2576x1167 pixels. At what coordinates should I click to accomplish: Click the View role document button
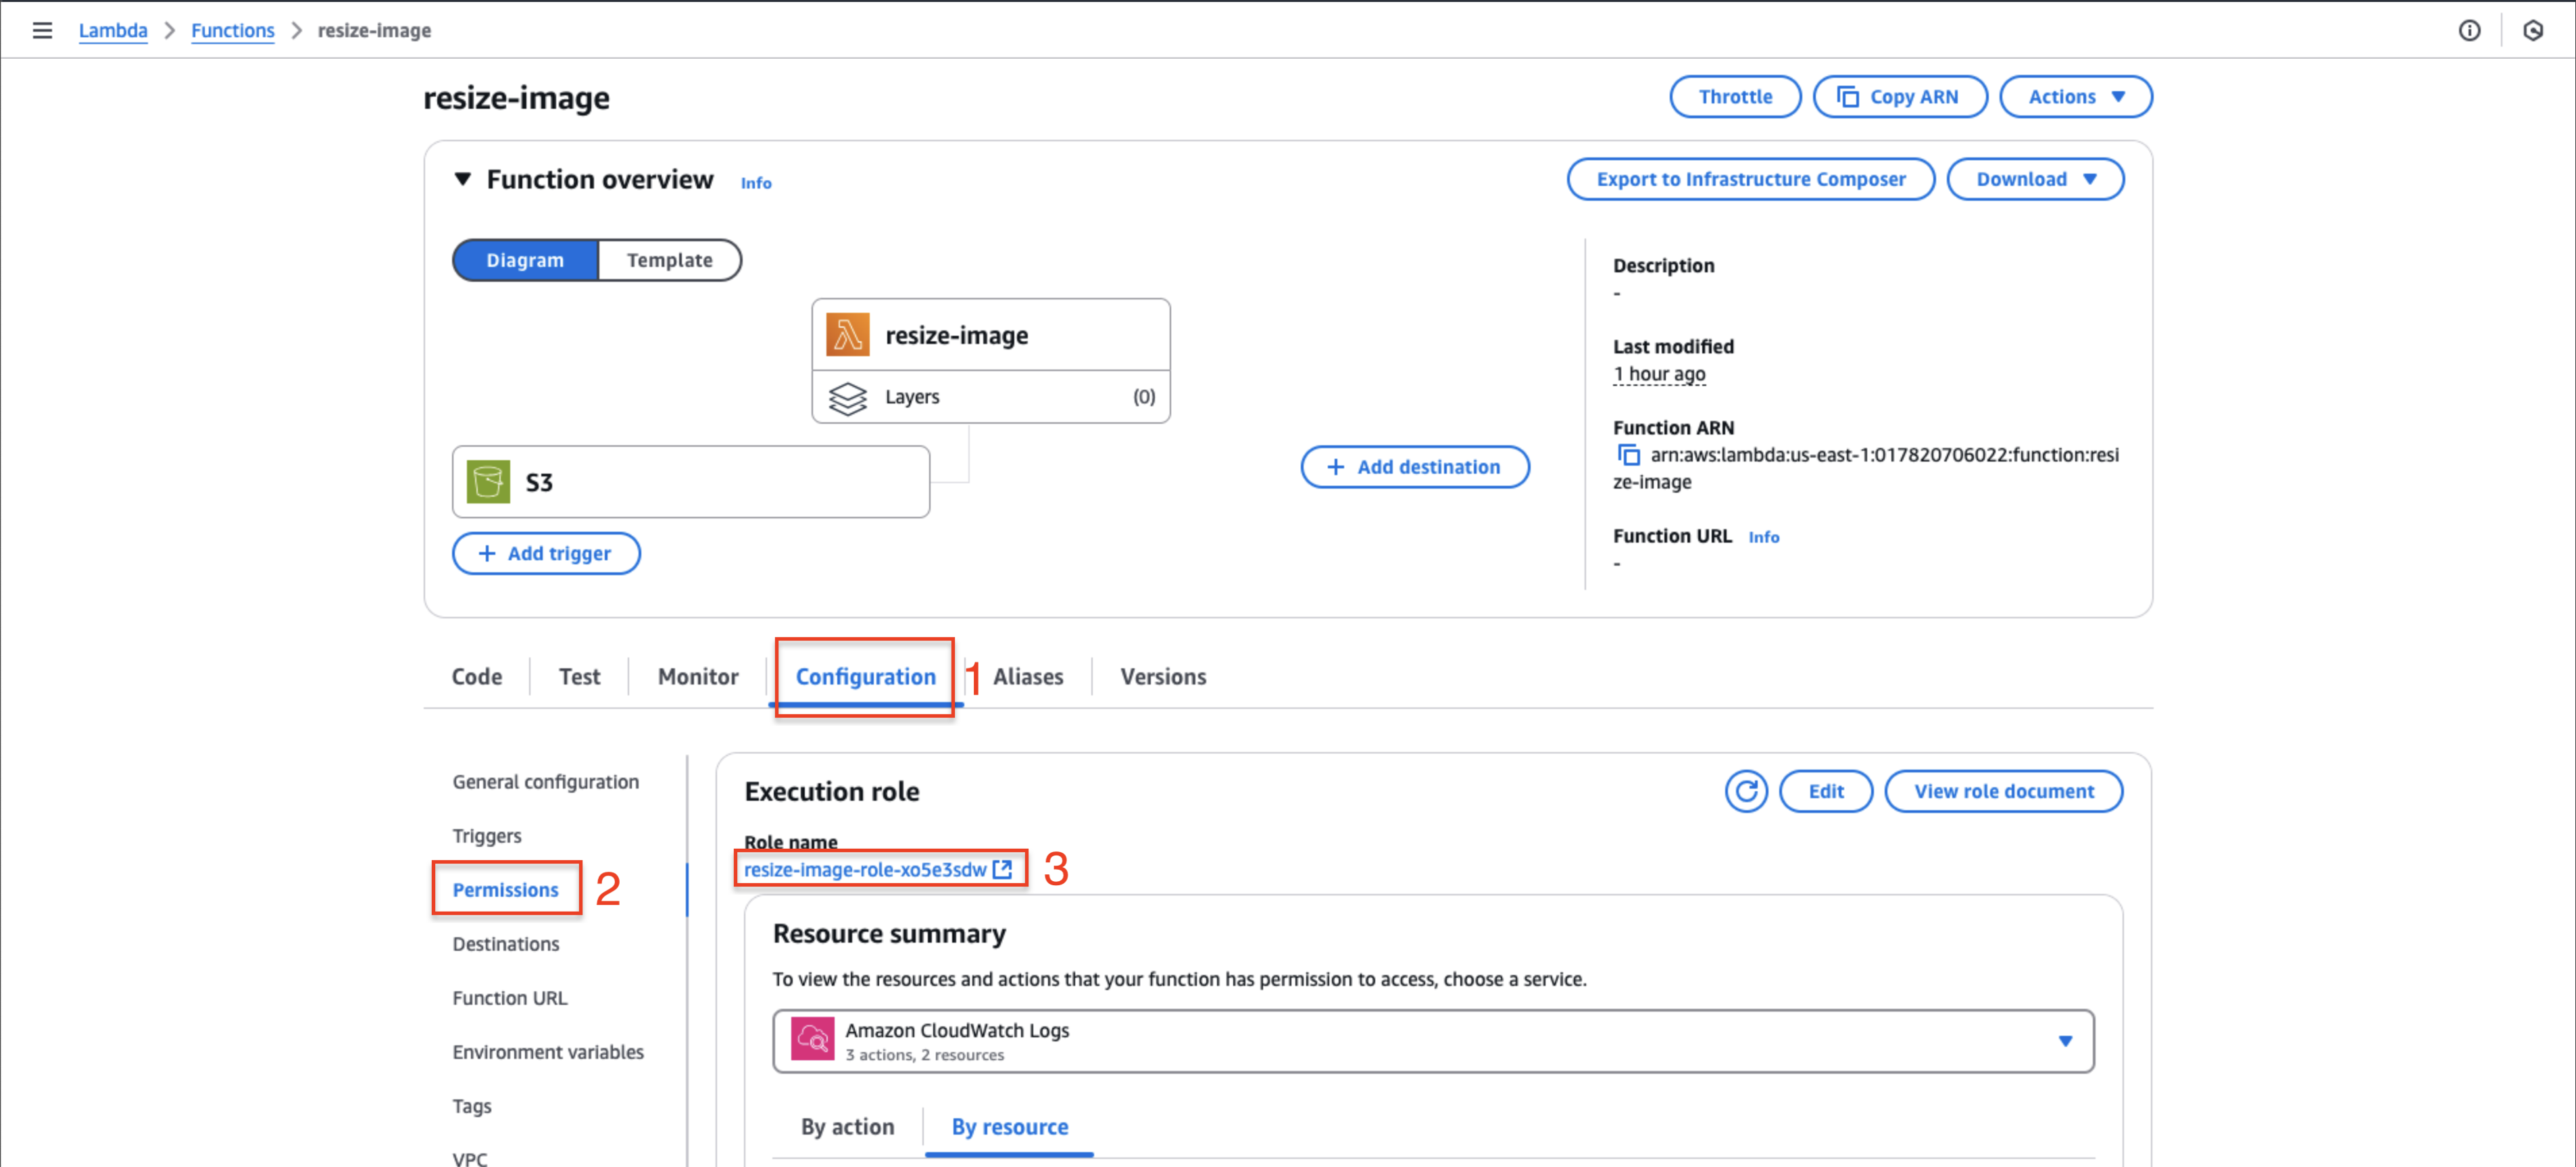click(2006, 791)
